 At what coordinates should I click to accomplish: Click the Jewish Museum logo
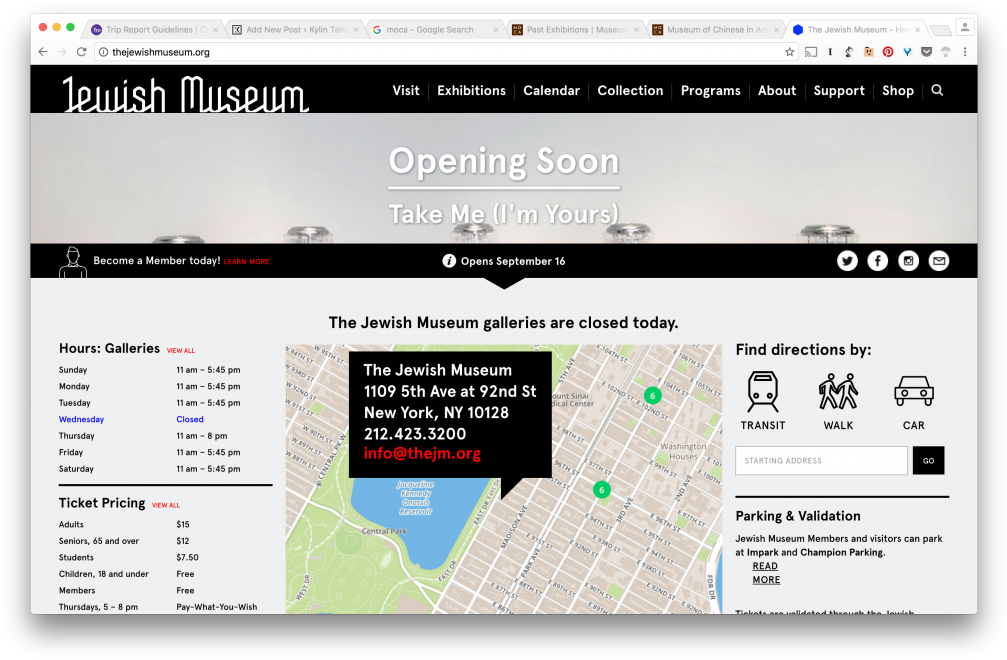click(186, 94)
